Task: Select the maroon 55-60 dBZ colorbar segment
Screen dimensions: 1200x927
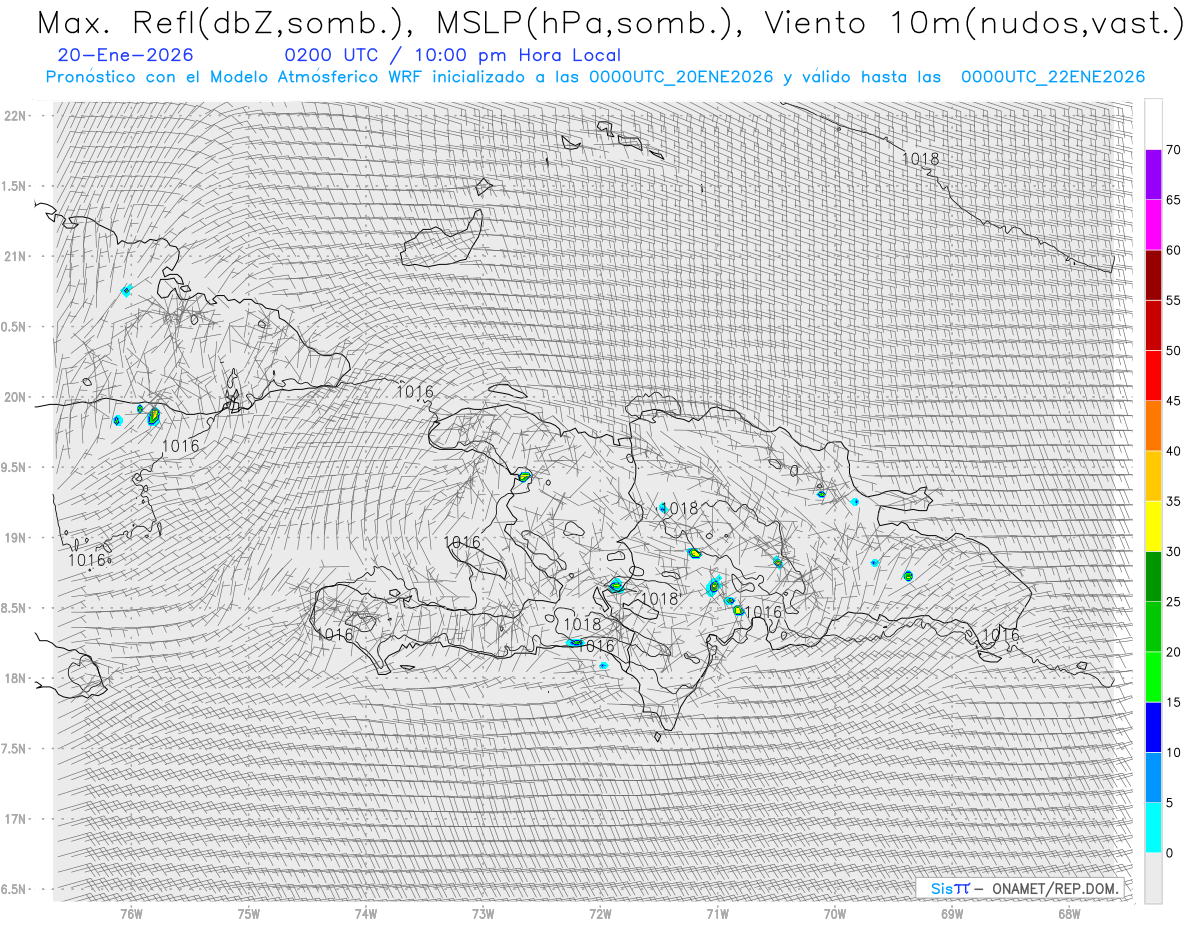Action: tap(1153, 275)
